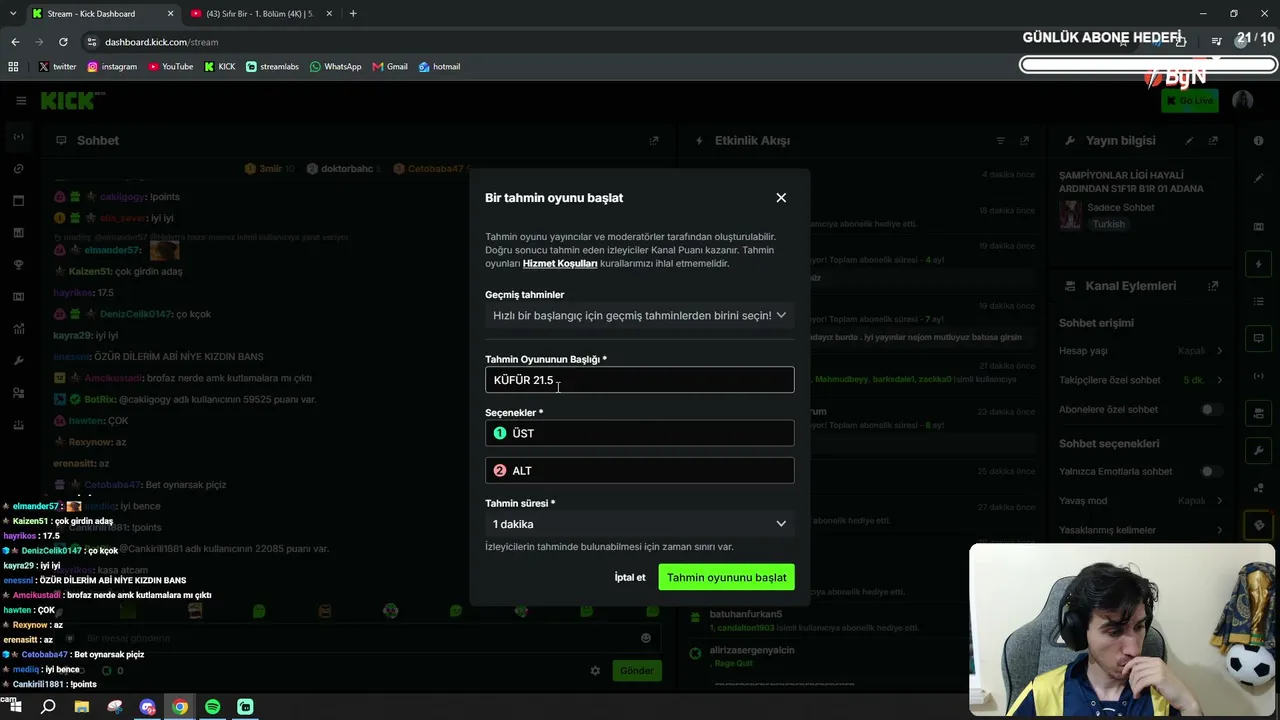Click the address bar URL
The height and width of the screenshot is (720, 1280).
coord(161,42)
